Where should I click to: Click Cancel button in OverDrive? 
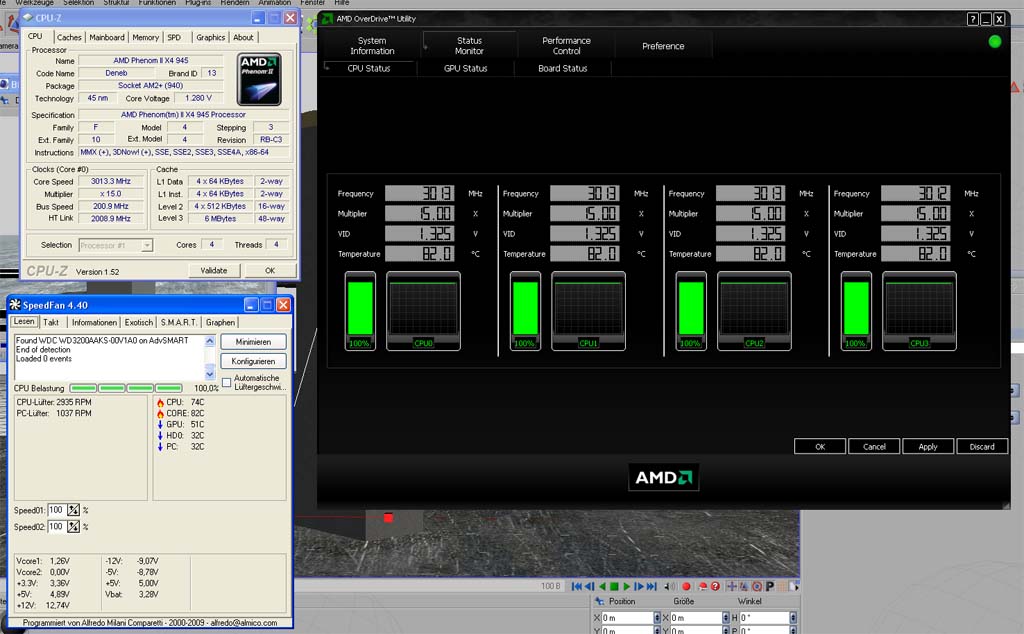click(874, 447)
